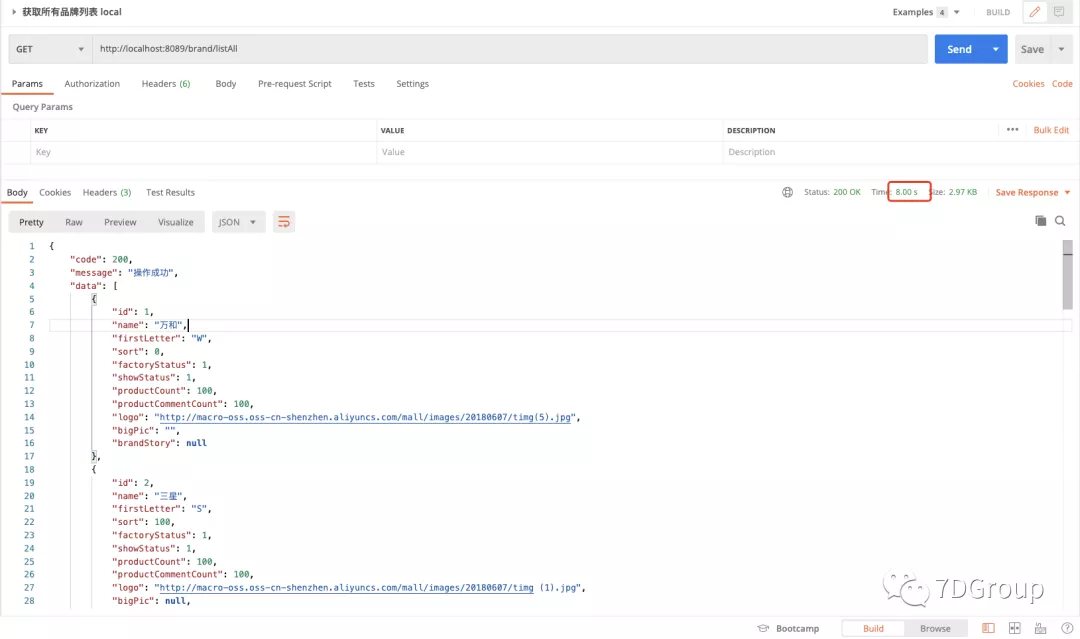The height and width of the screenshot is (639, 1080).
Task: Select the Pretty view
Action: coord(31,222)
